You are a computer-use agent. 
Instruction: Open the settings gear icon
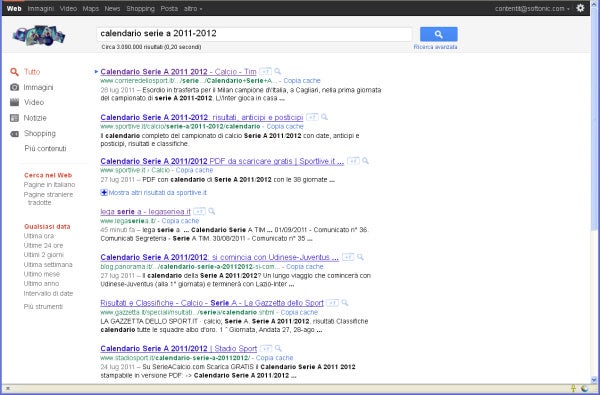point(580,8)
